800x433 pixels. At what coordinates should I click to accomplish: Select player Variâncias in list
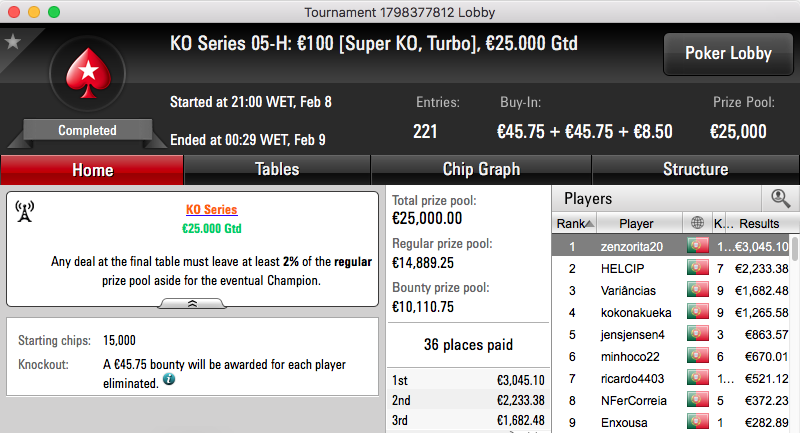pyautogui.click(x=628, y=290)
